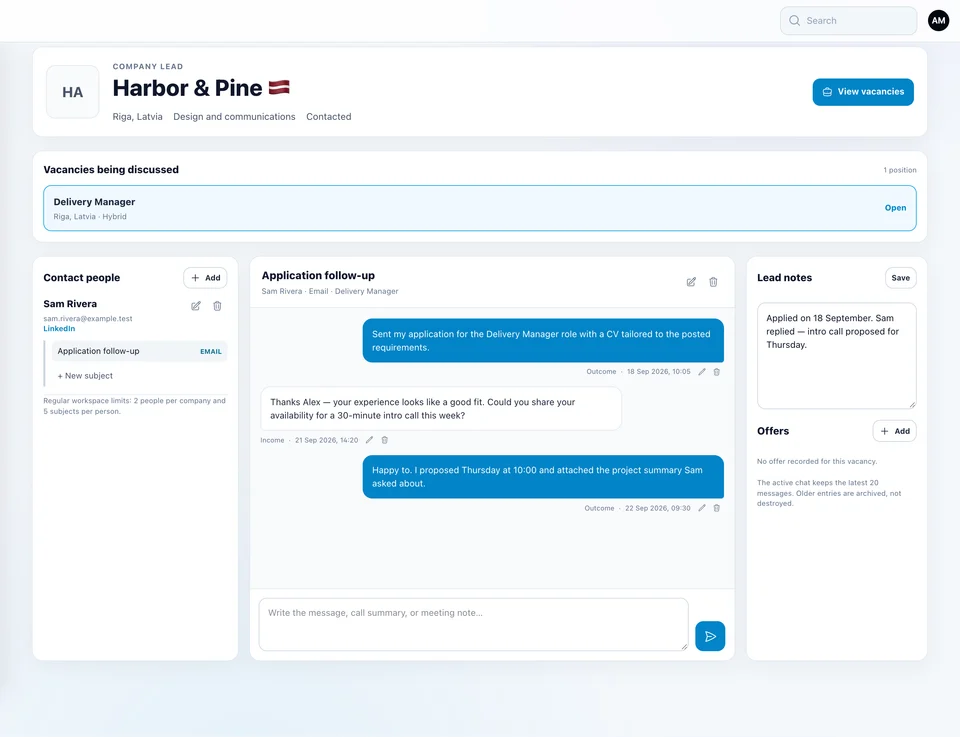The height and width of the screenshot is (737, 960).
Task: Edit the Application follow-up subject
Action: tap(691, 282)
